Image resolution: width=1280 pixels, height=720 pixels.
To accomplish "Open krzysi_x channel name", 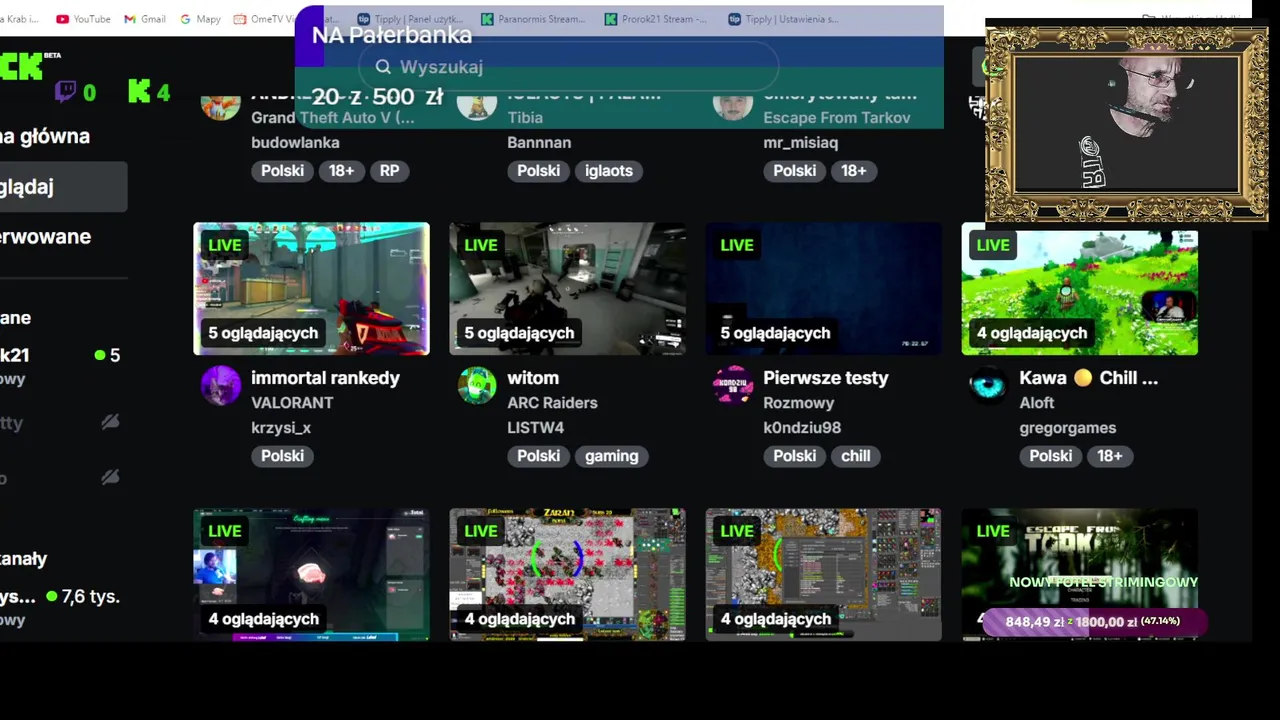I will (281, 428).
